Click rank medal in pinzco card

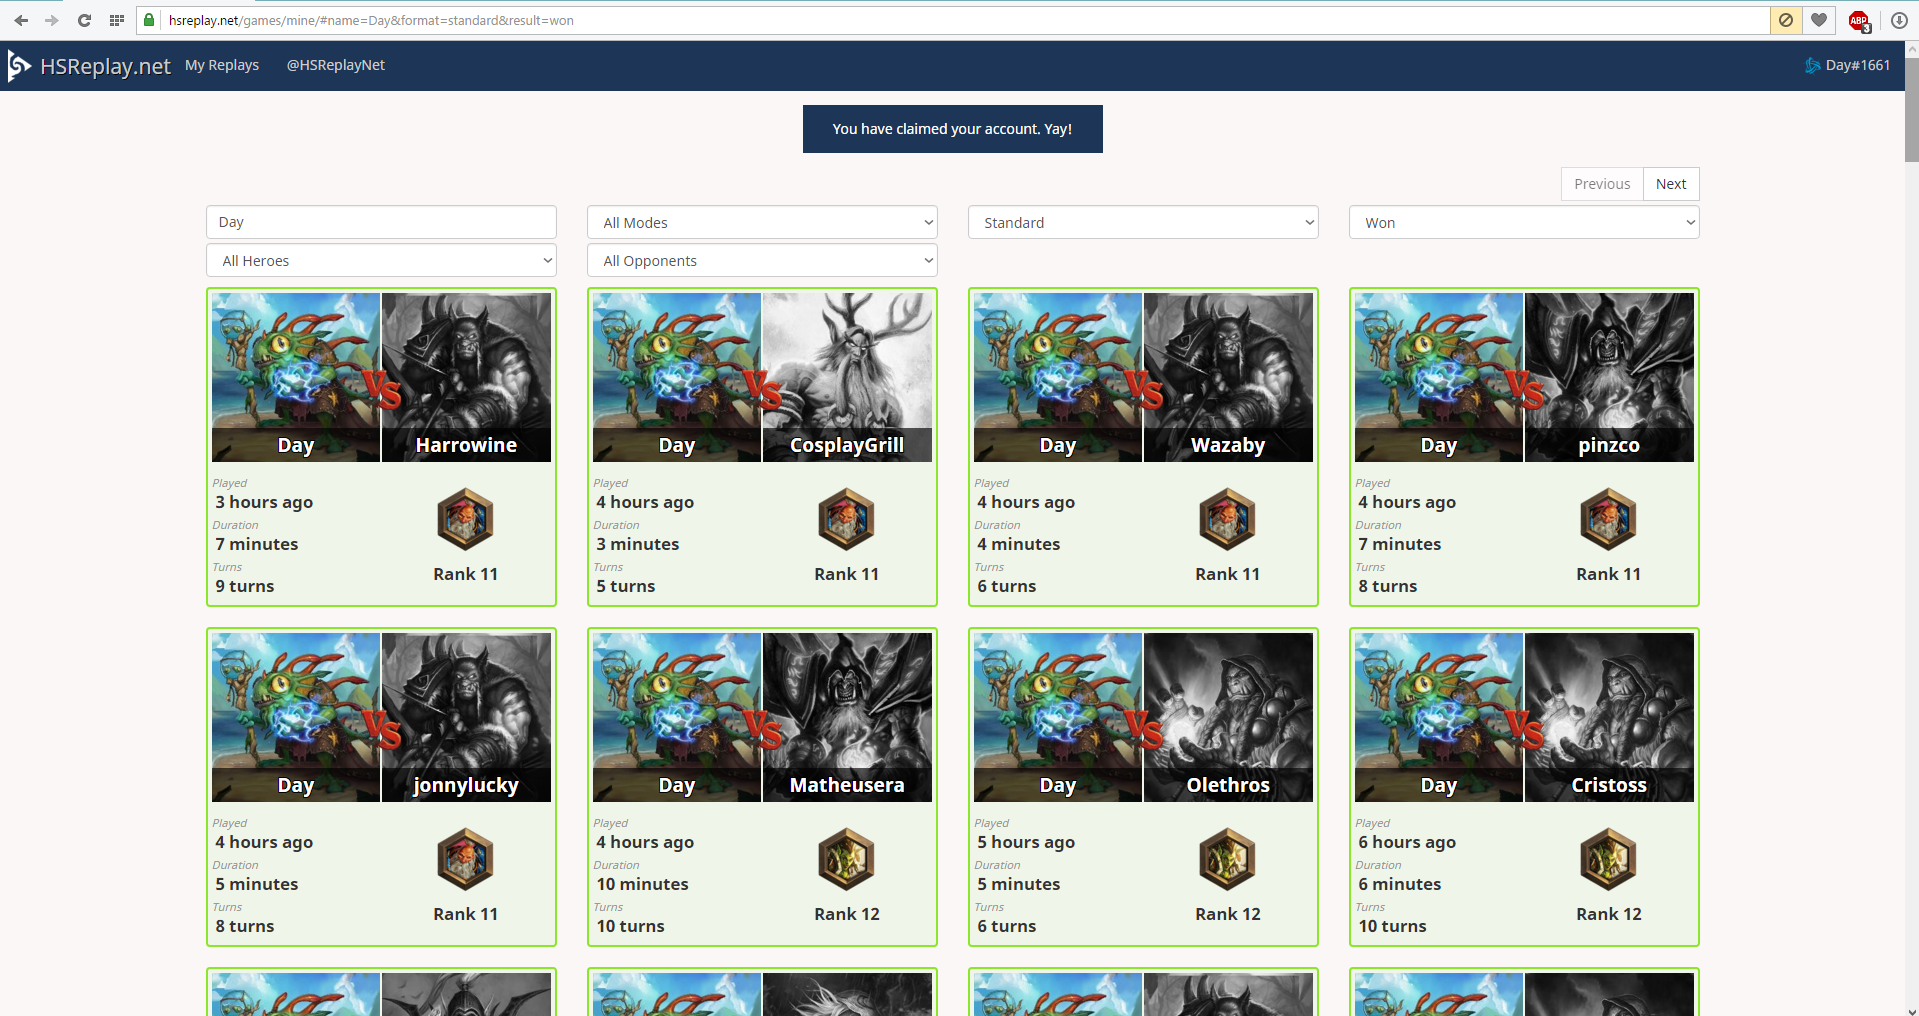(1608, 519)
